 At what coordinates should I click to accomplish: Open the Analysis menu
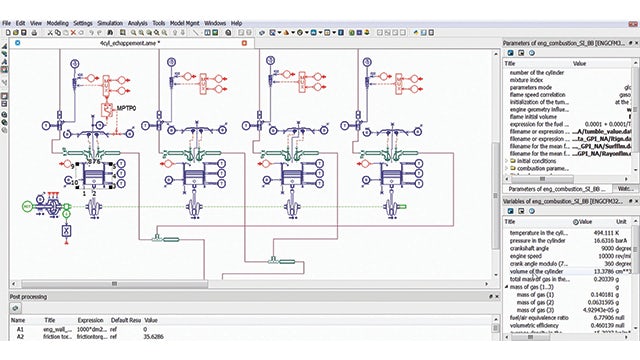[x=138, y=23]
